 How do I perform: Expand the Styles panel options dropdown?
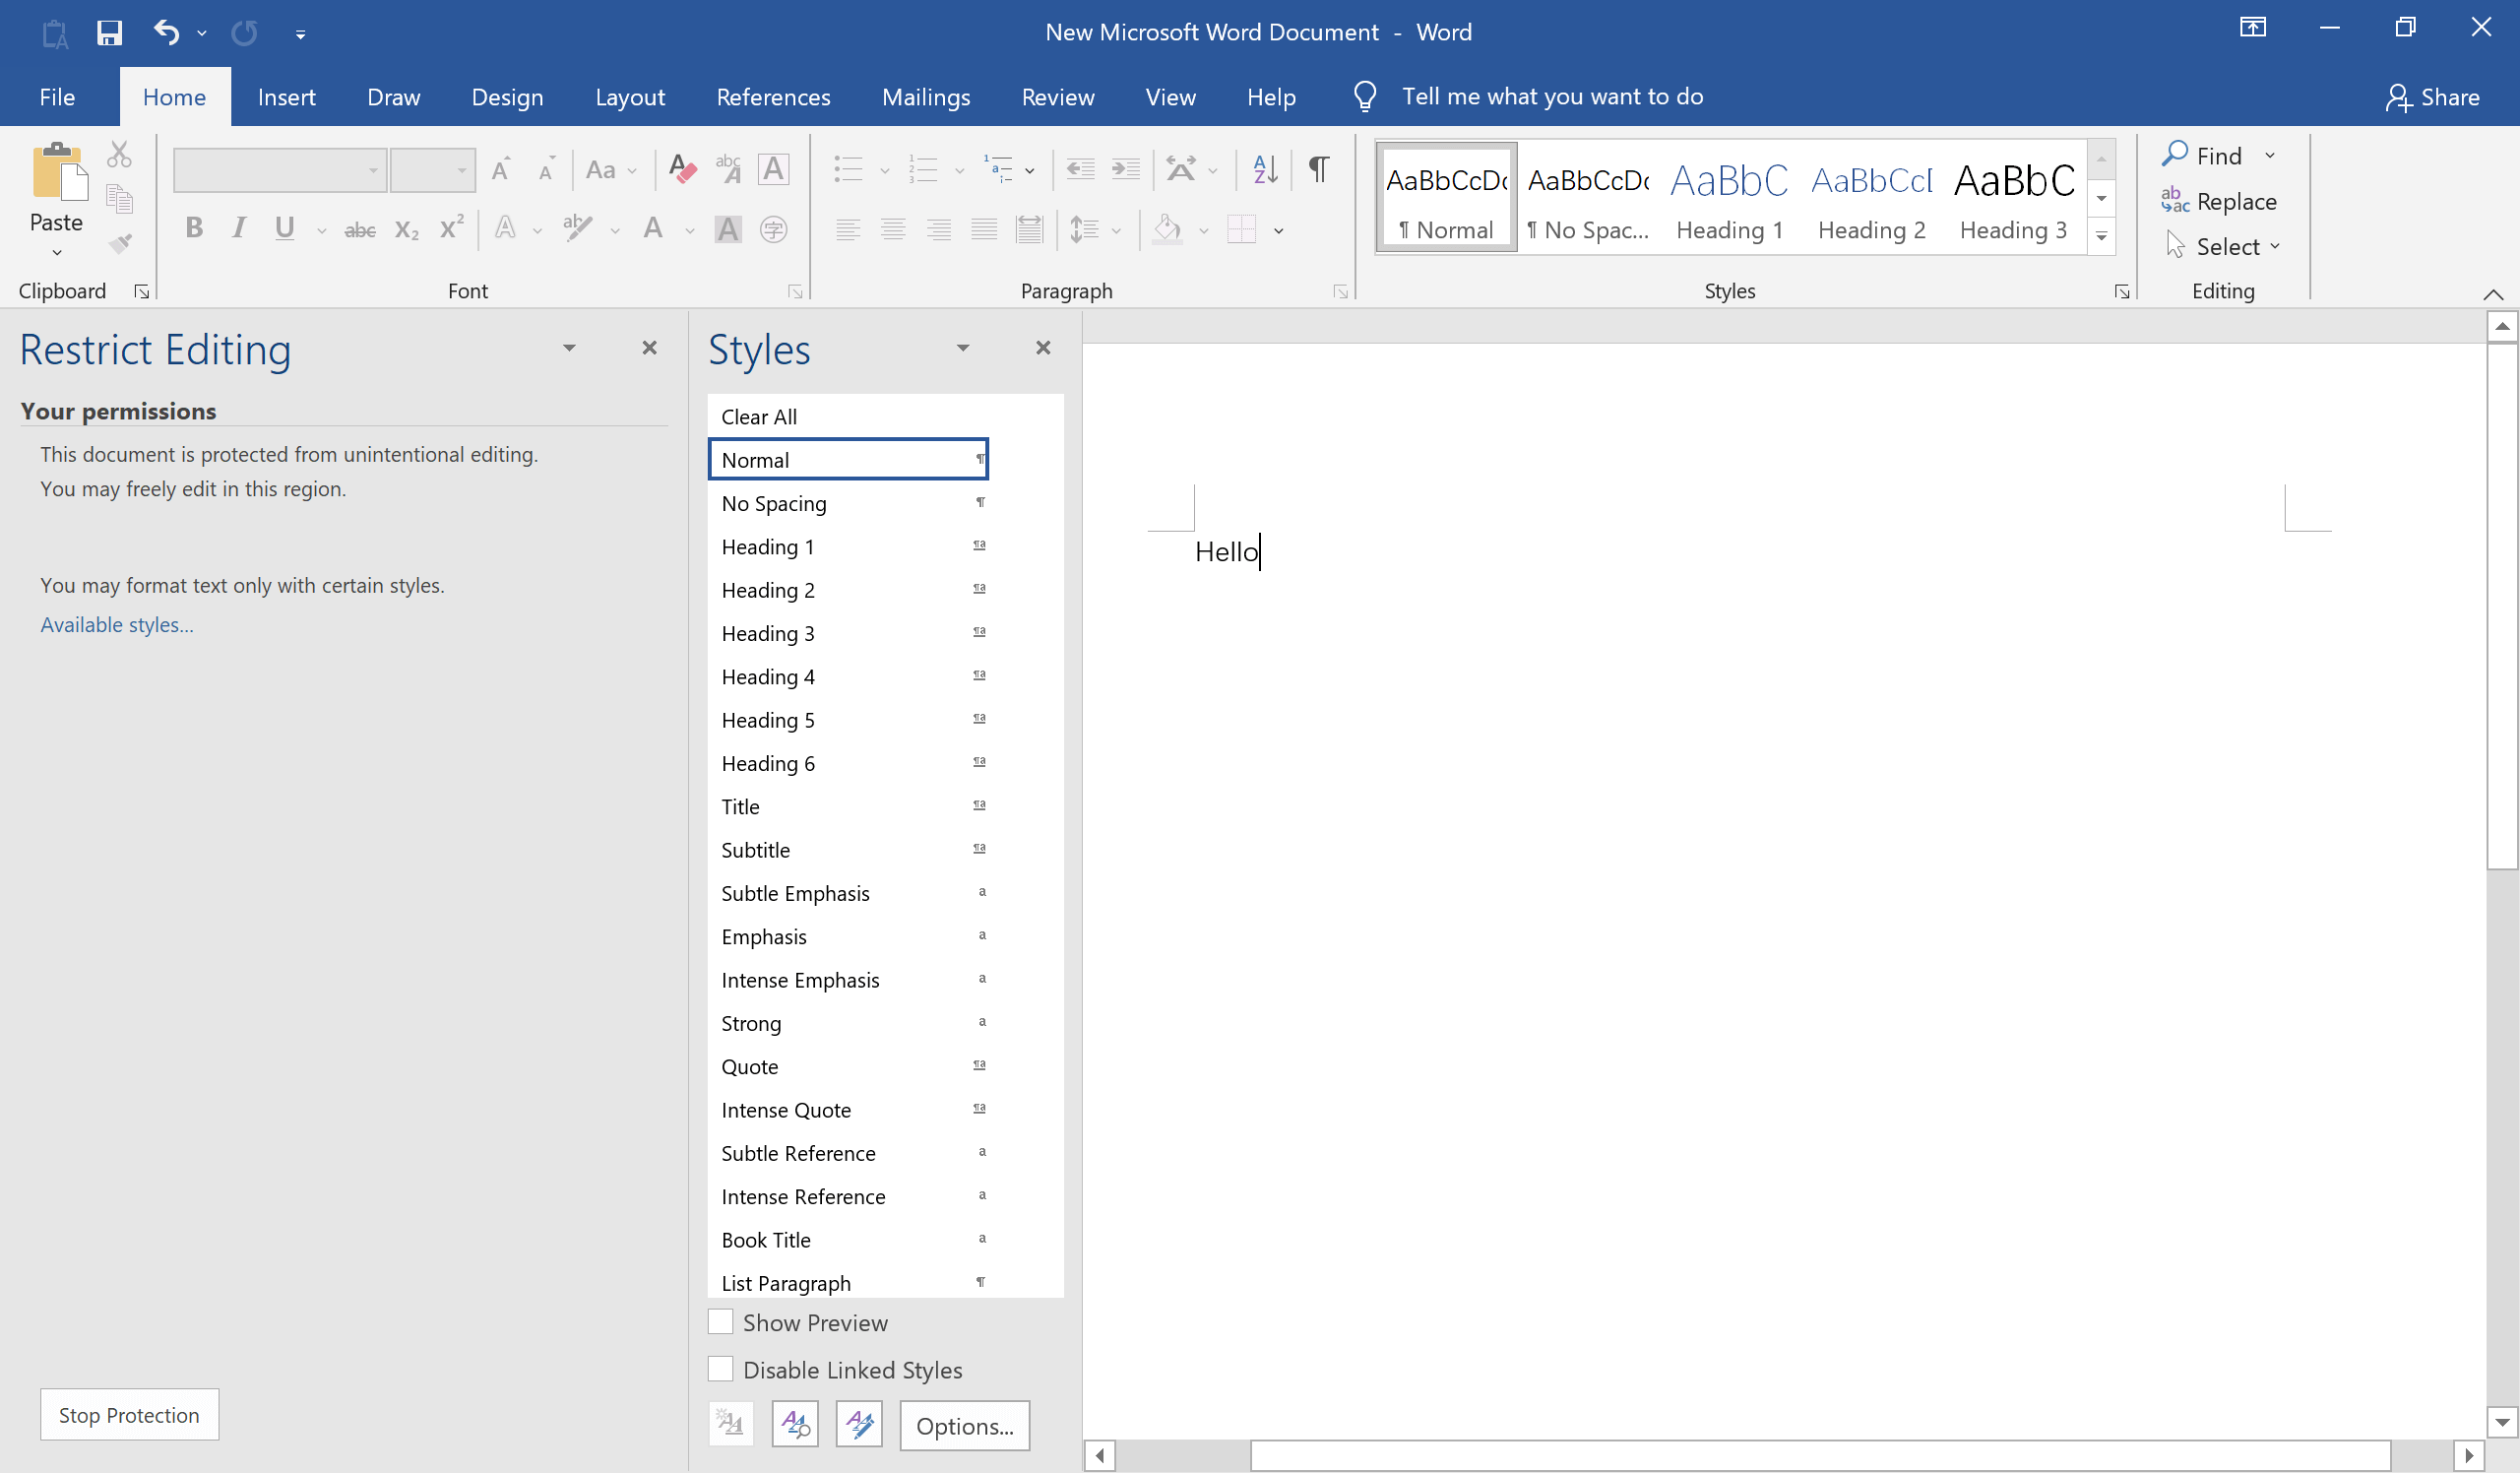coord(964,348)
